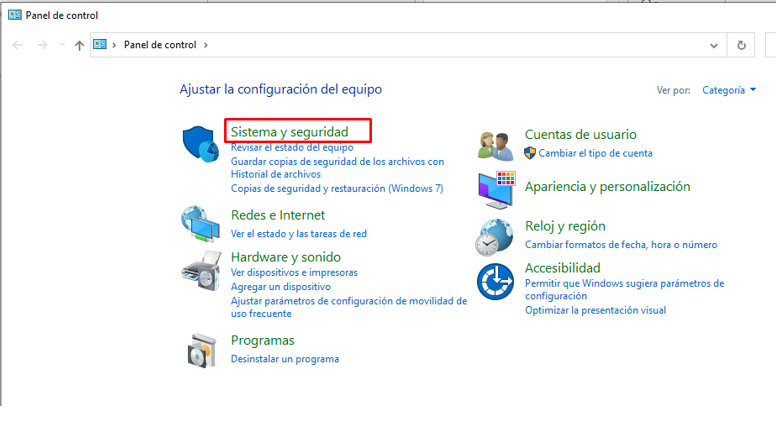
Task: Click Panel de control breadcrumb in address bar
Action: tap(159, 45)
